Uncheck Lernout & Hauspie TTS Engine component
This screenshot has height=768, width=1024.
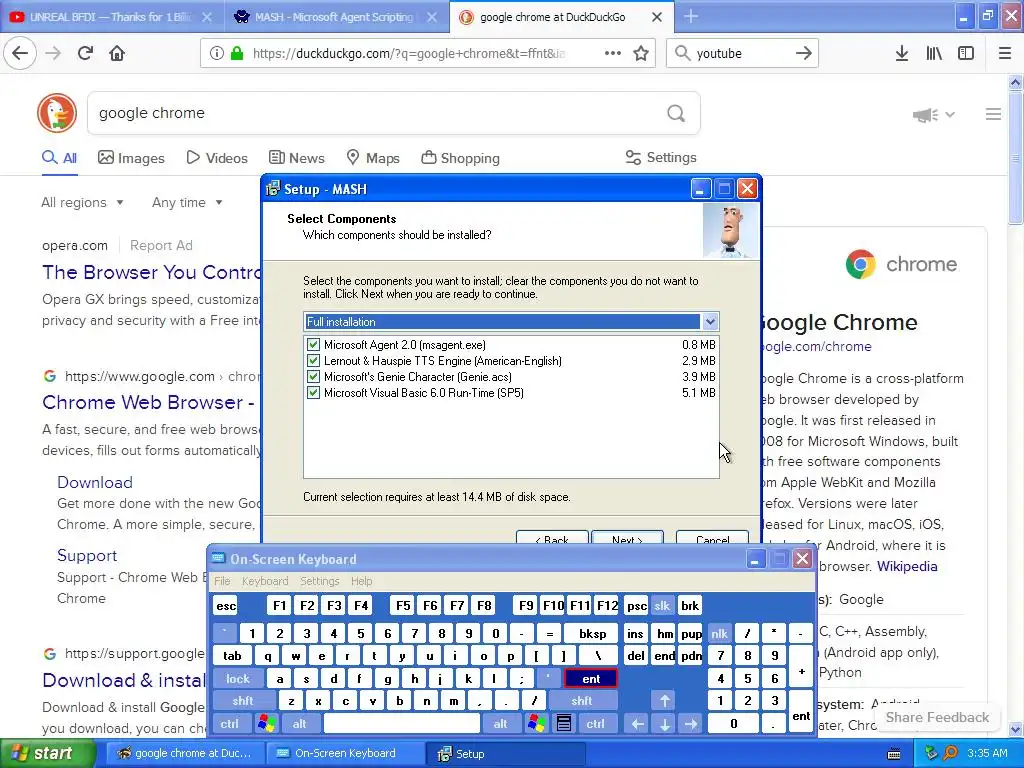(x=313, y=360)
